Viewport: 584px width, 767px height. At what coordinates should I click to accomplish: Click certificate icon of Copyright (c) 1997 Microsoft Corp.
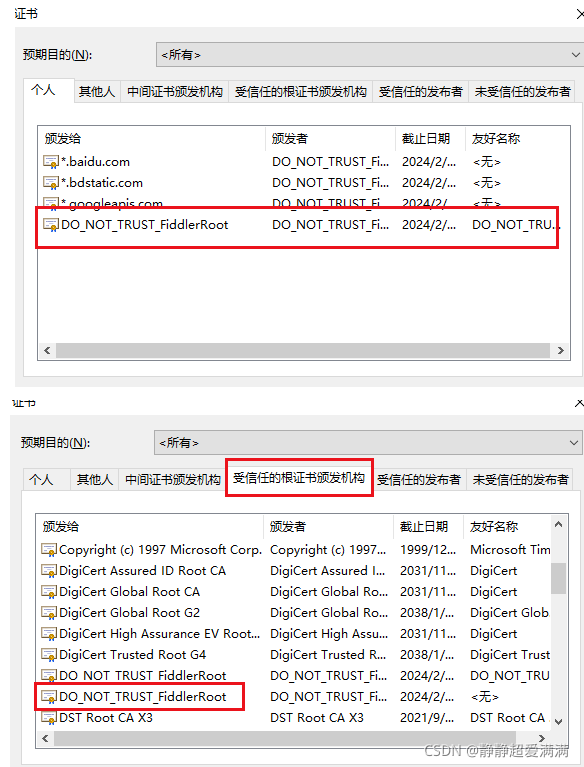49,550
